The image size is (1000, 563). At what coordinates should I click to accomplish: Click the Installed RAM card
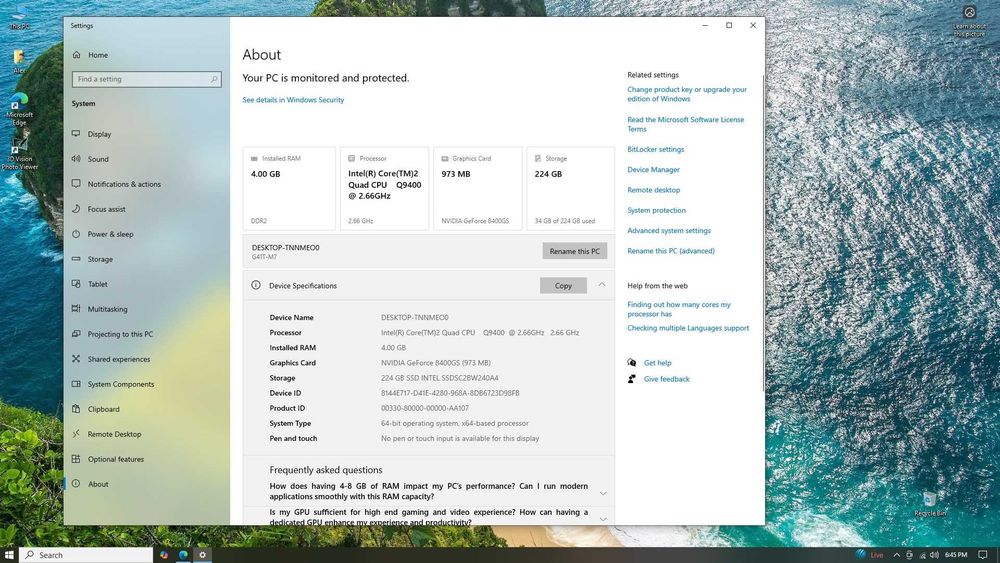tap(289, 189)
